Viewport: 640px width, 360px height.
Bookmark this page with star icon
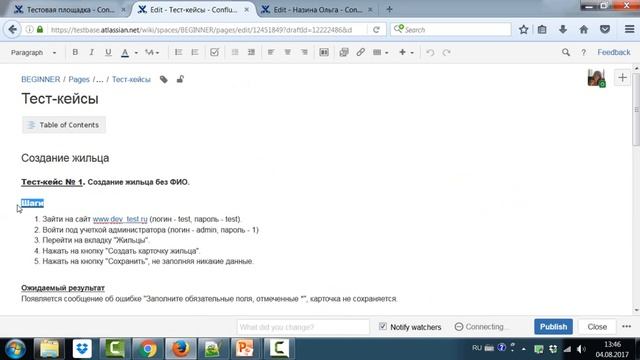point(524,29)
